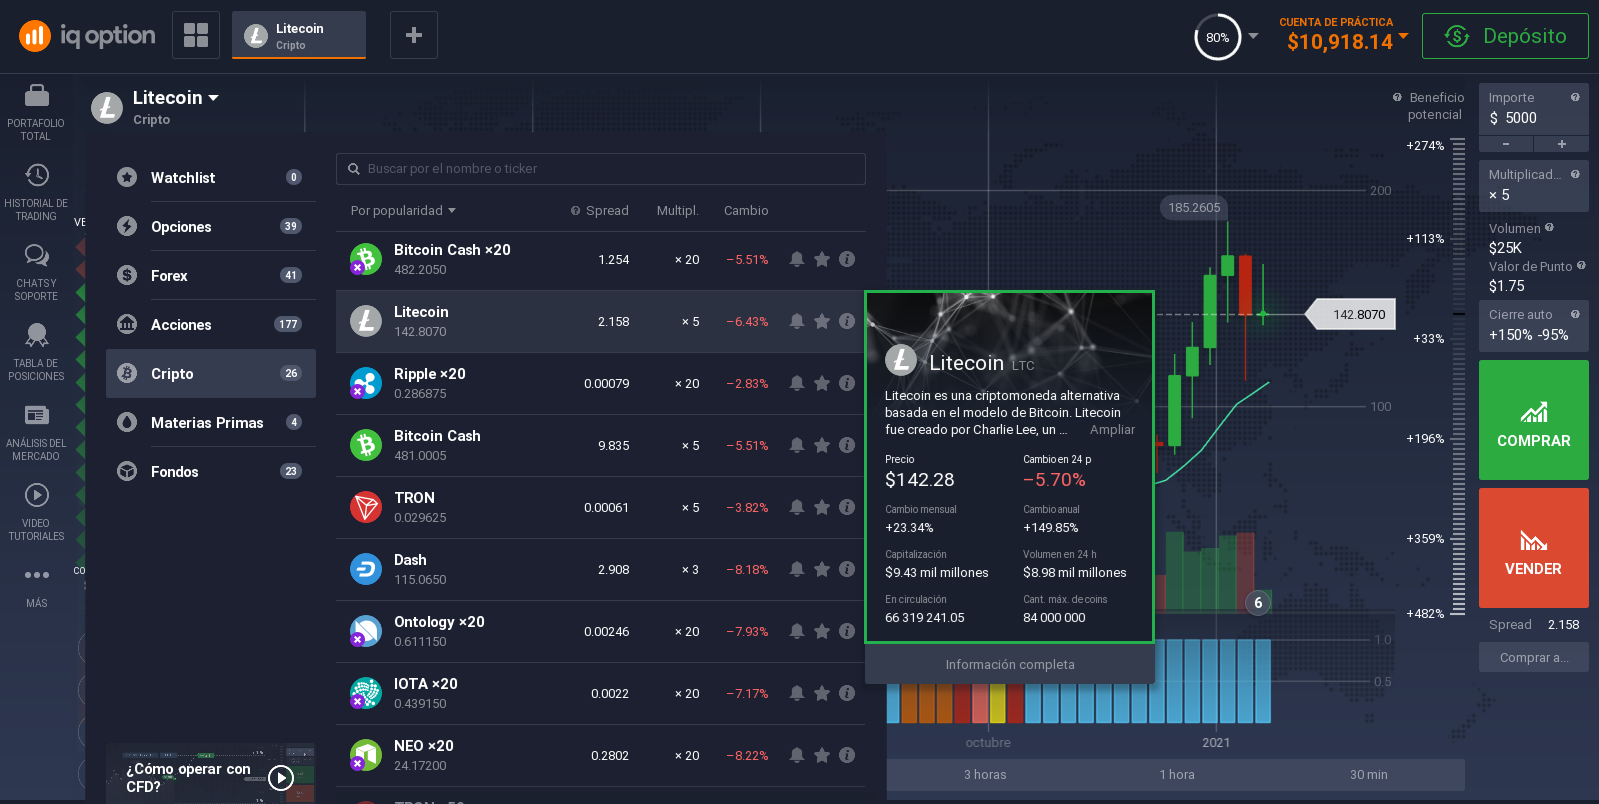Add Bitcoin Cash ×20 to favorites star
Image resolution: width=1599 pixels, height=804 pixels.
point(822,259)
